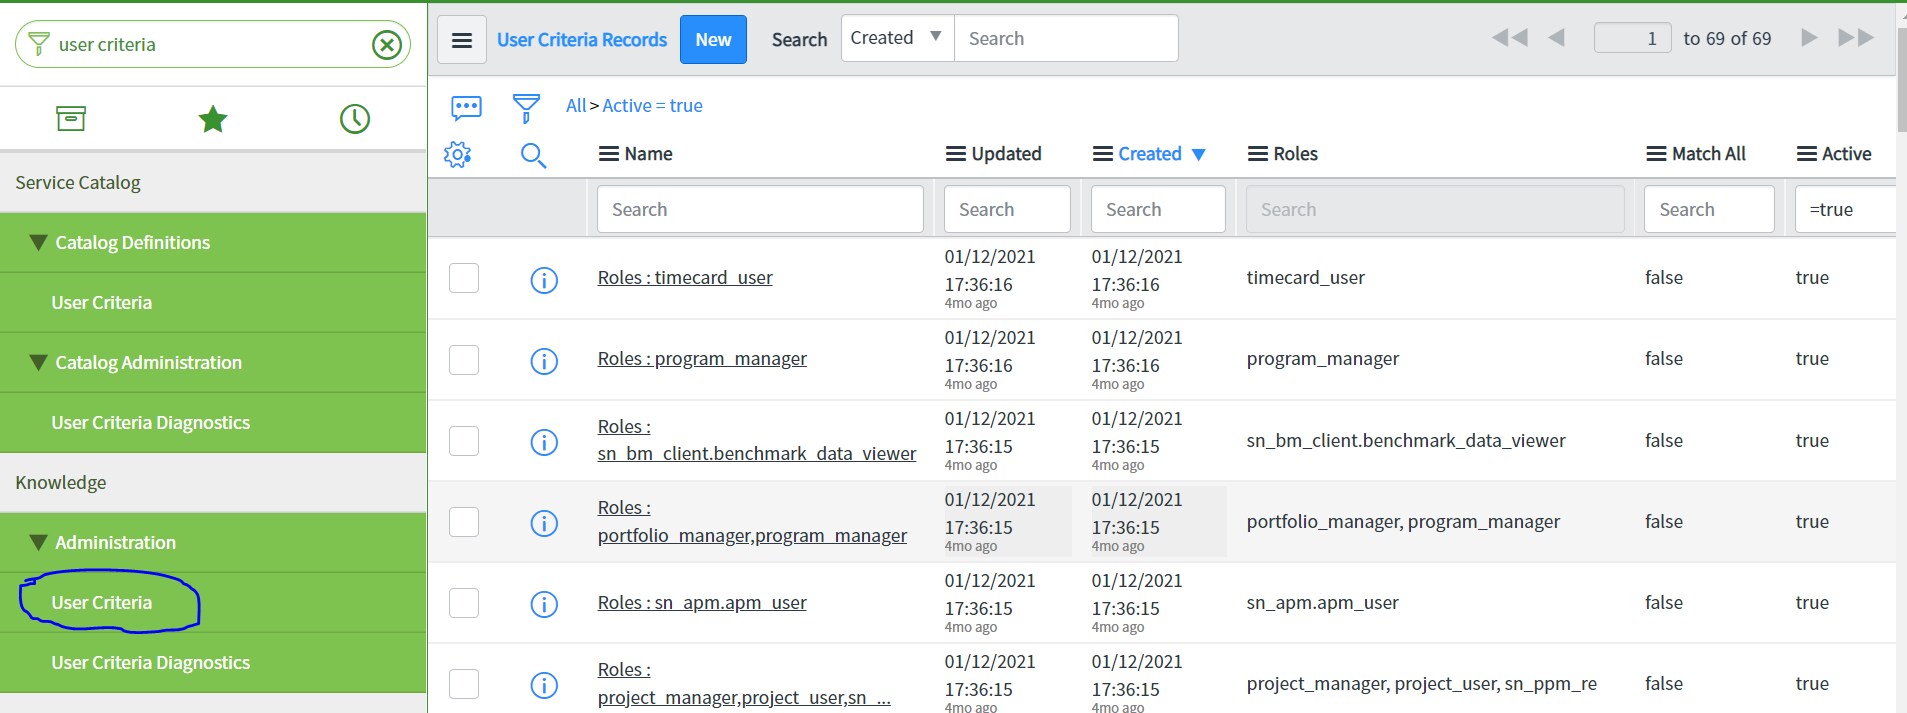Check the Roles : program_manager row checkbox
Image resolution: width=1907 pixels, height=713 pixels.
[464, 360]
